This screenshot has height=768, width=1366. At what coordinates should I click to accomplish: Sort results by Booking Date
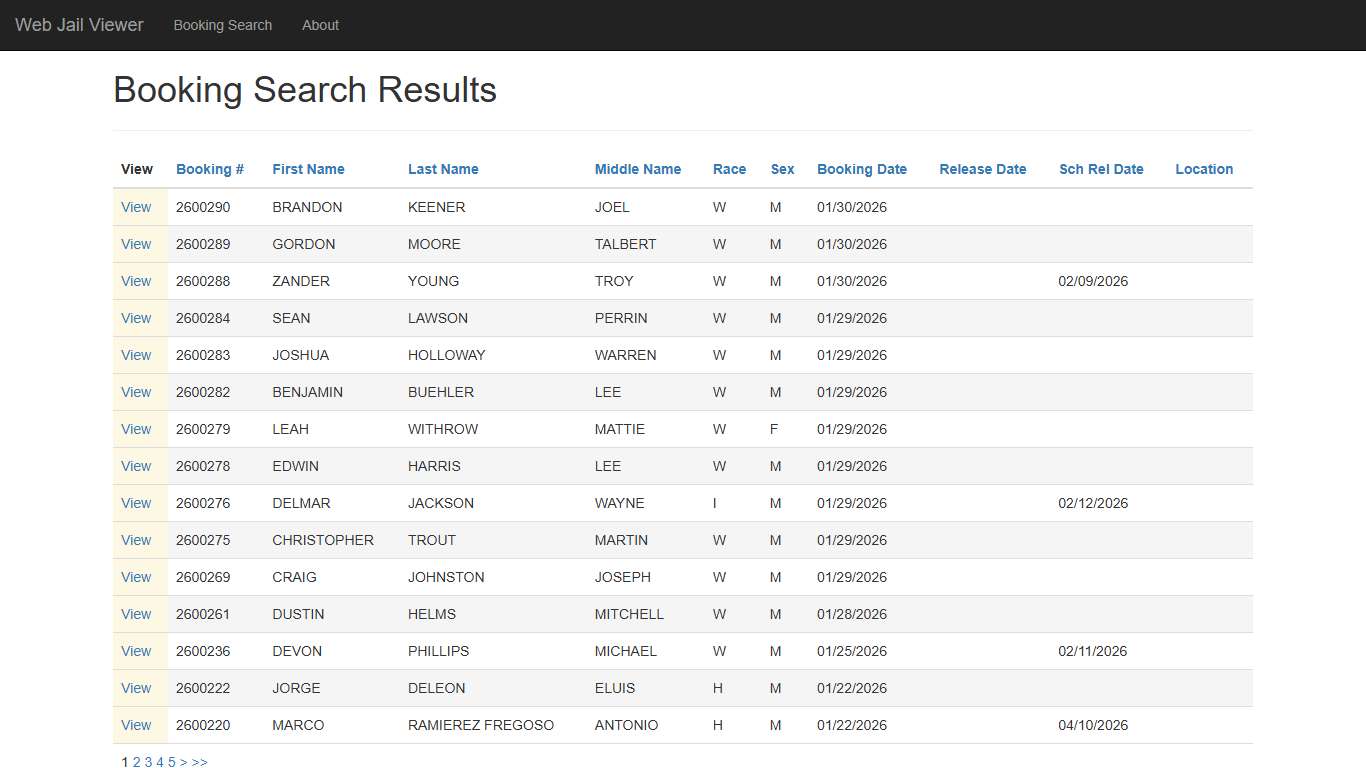click(862, 169)
